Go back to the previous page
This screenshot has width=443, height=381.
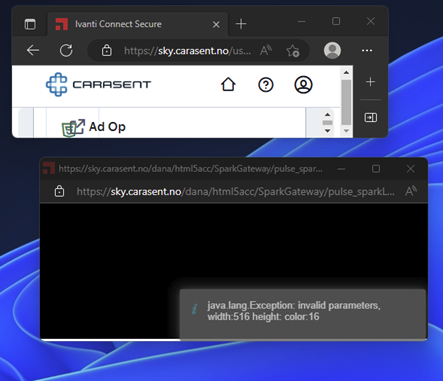tap(33, 51)
